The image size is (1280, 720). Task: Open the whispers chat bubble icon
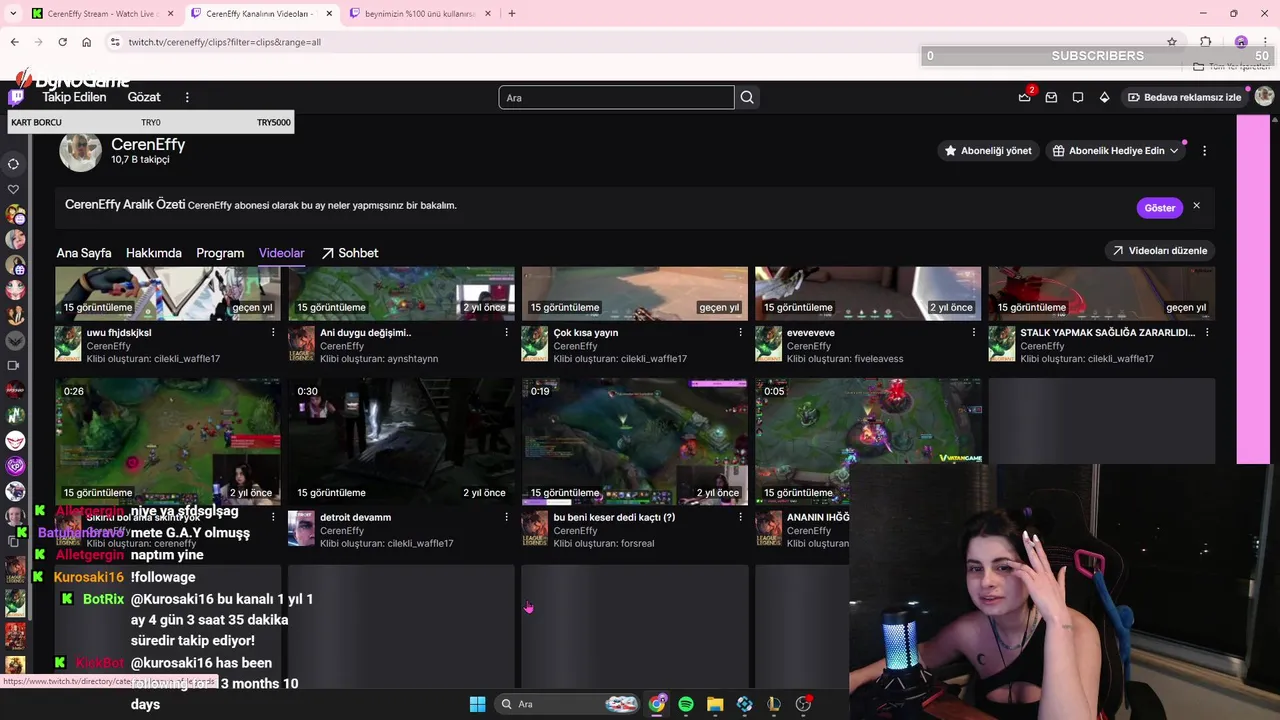tap(1078, 97)
